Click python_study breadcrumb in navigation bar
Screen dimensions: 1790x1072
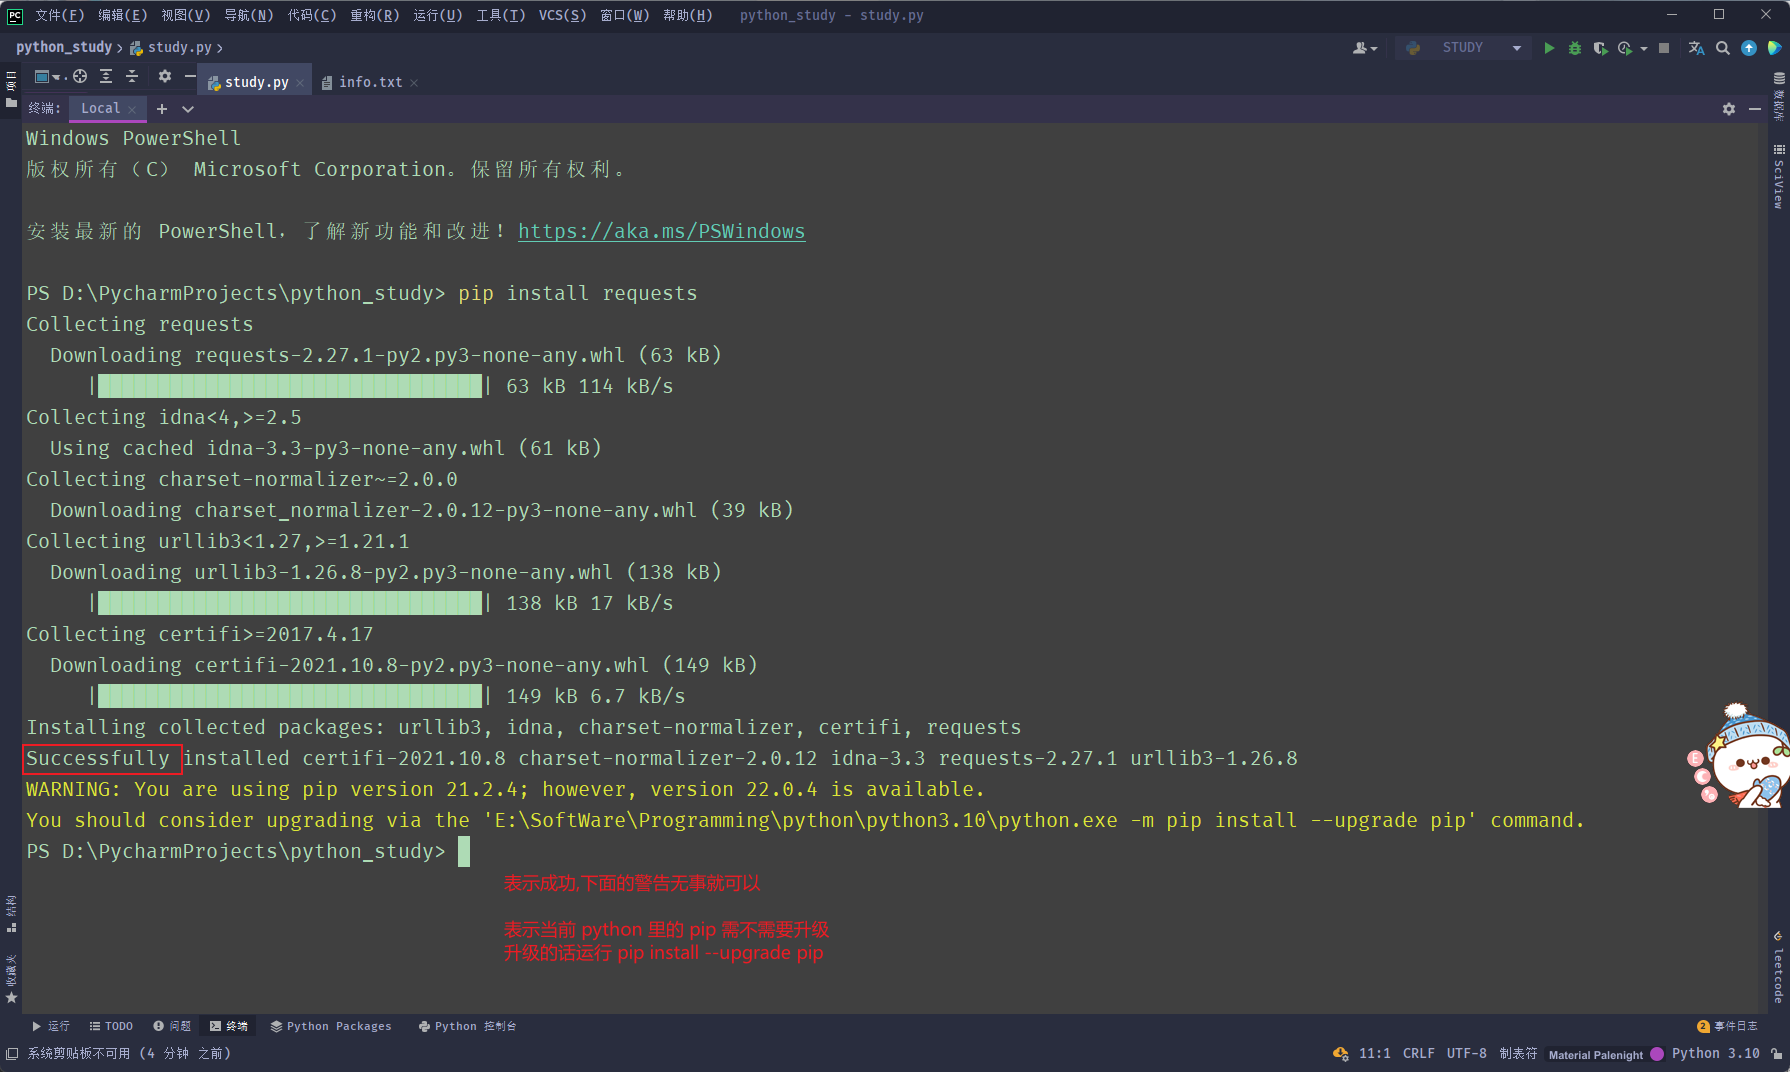[x=64, y=47]
